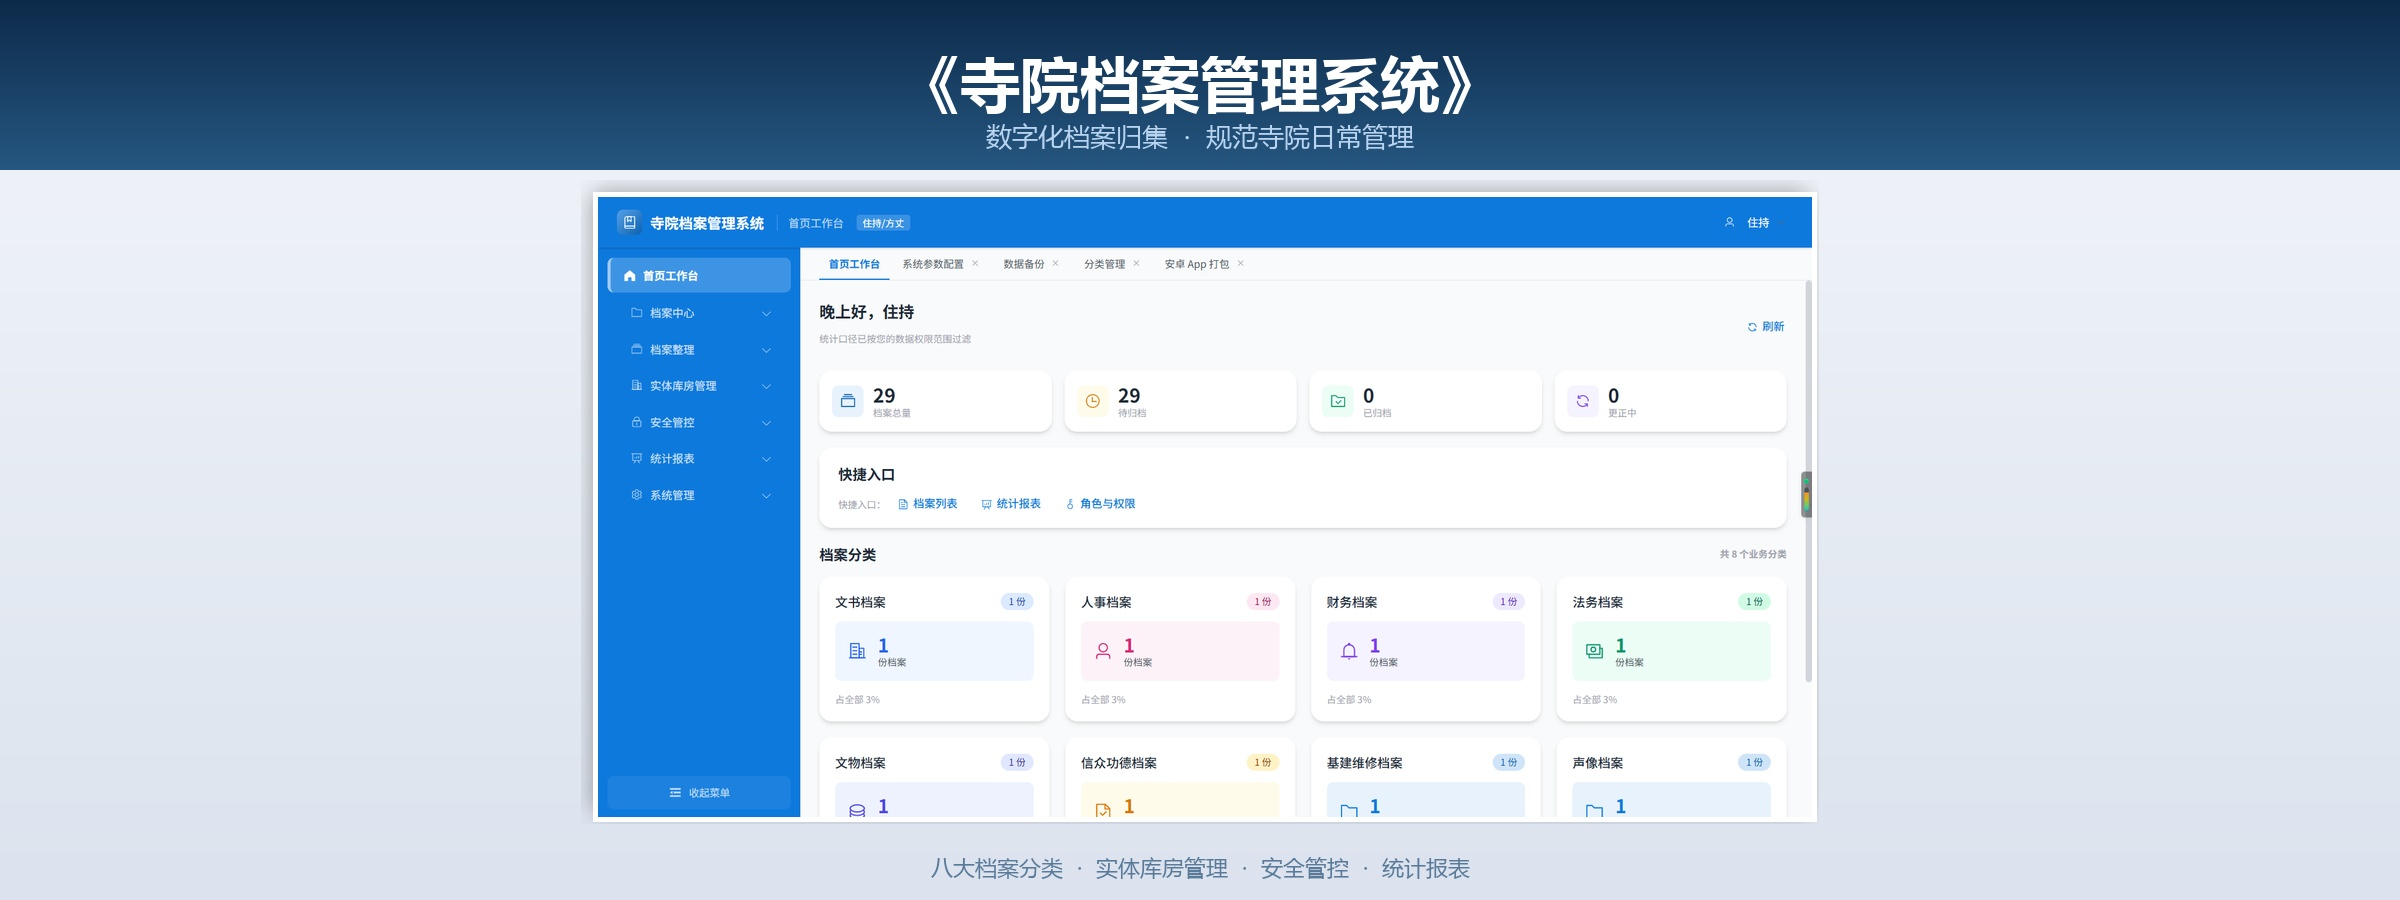Image resolution: width=2400 pixels, height=900 pixels.
Task: Click the user avatar icon beside 住持
Action: [x=1729, y=223]
